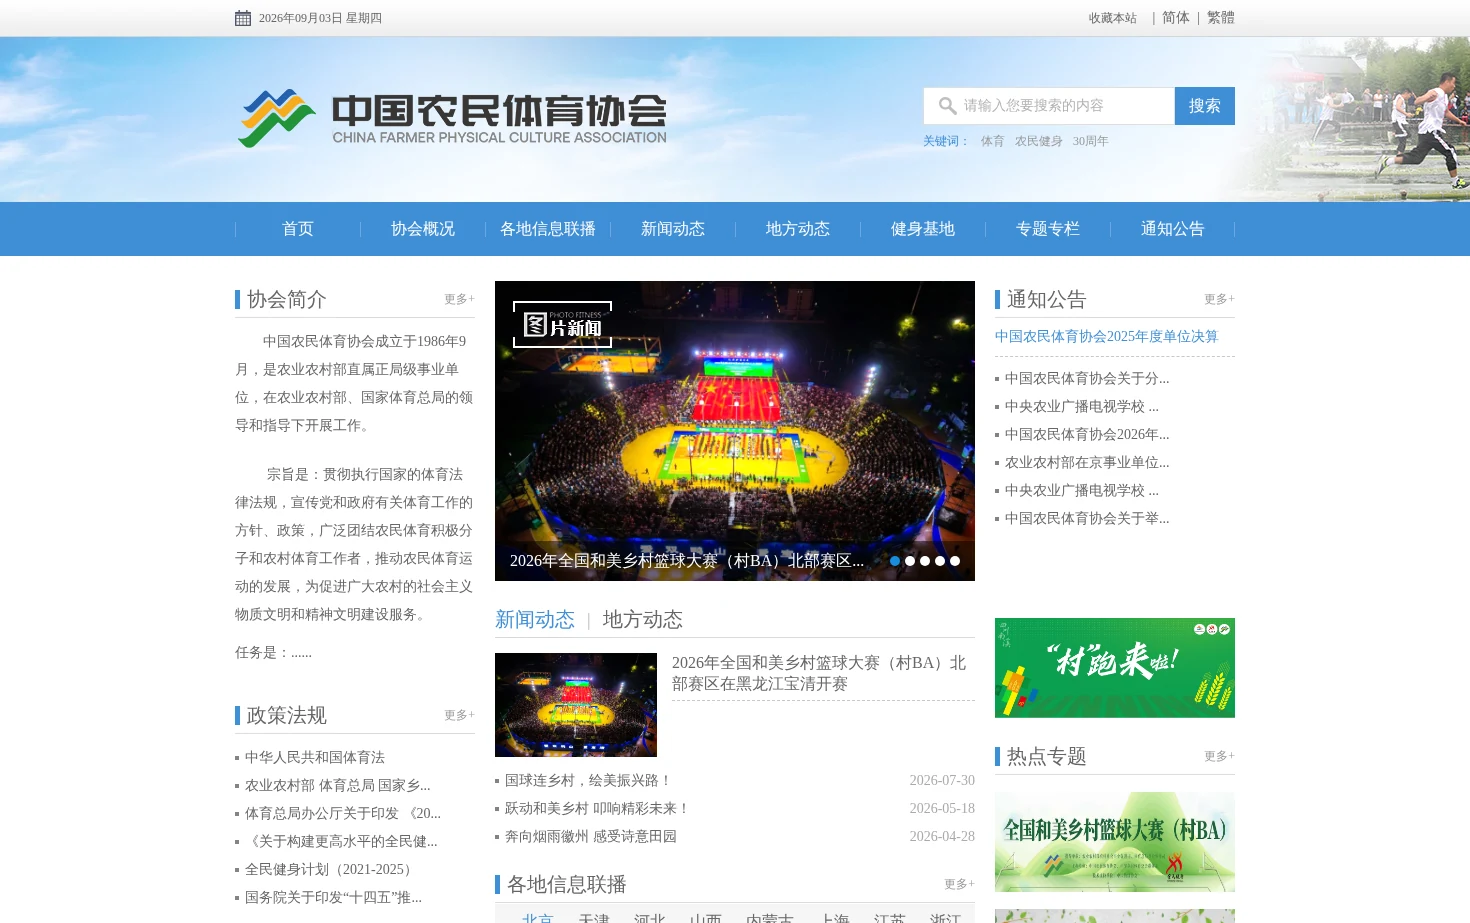
Task: Select the second carousel dot
Action: click(x=910, y=561)
